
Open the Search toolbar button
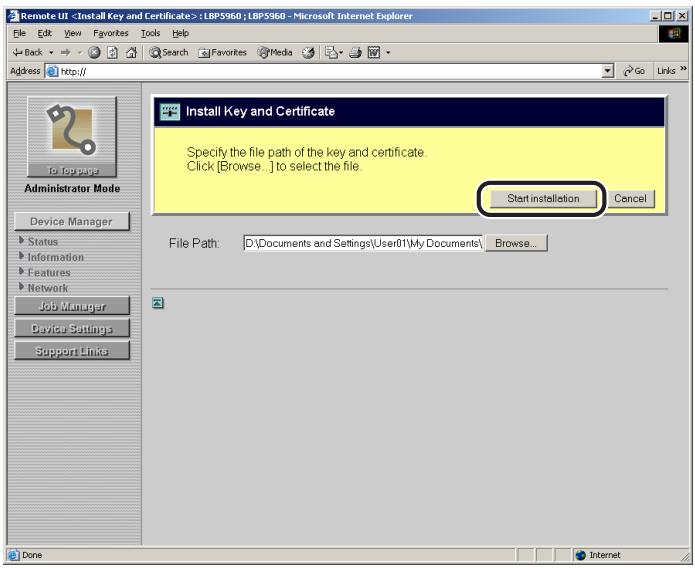[168, 52]
